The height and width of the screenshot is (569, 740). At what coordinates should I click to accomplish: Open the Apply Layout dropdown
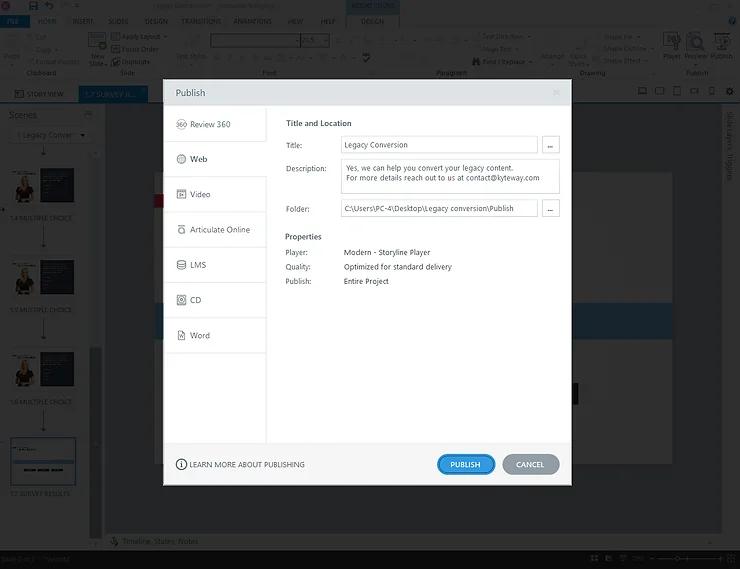139,37
